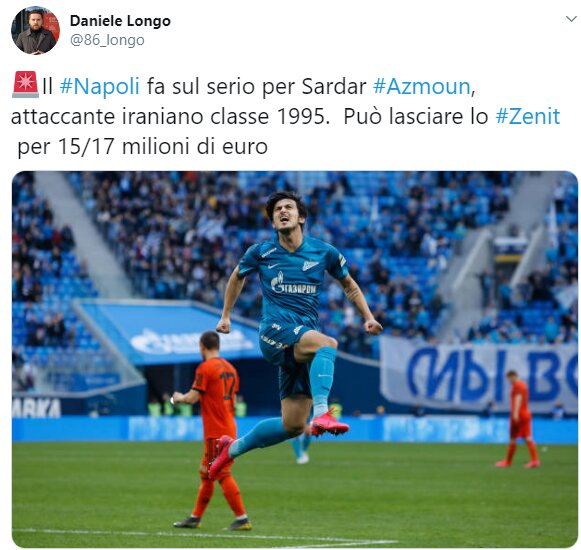This screenshot has width=581, height=550.
Task: Expand the tweet options chevron menu
Action: (x=572, y=19)
